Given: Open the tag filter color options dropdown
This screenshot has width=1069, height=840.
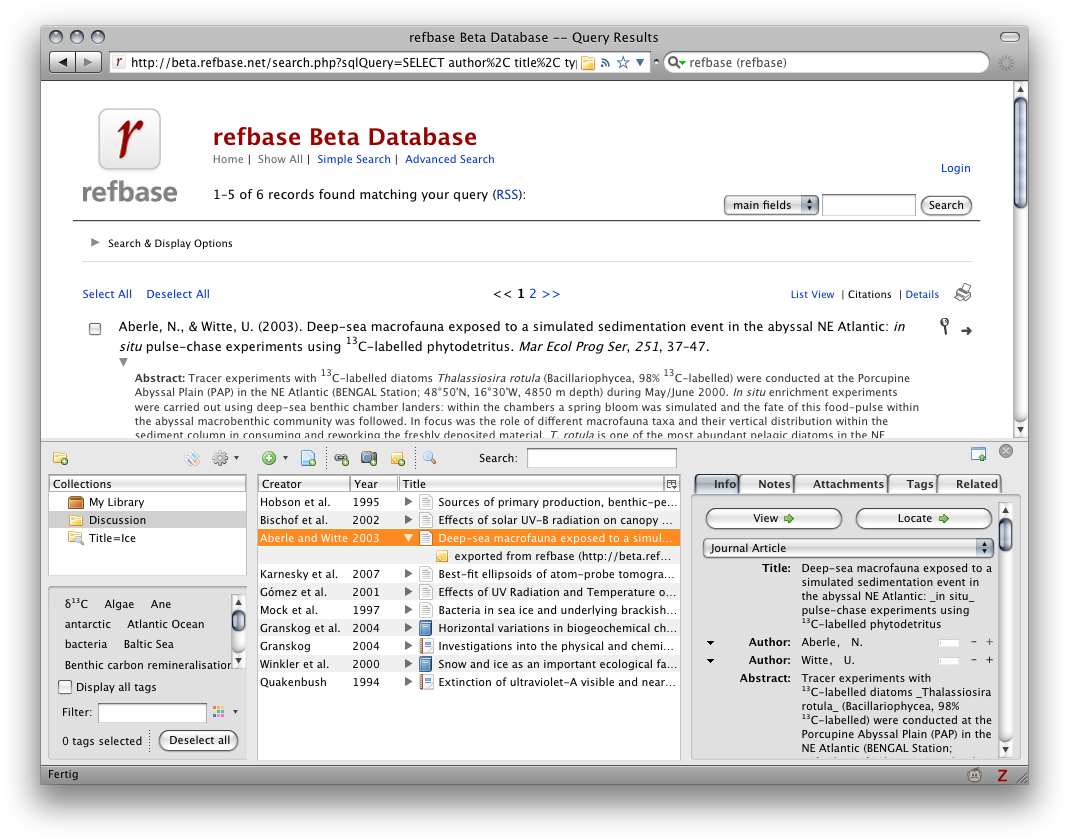Looking at the screenshot, I should click(226, 712).
